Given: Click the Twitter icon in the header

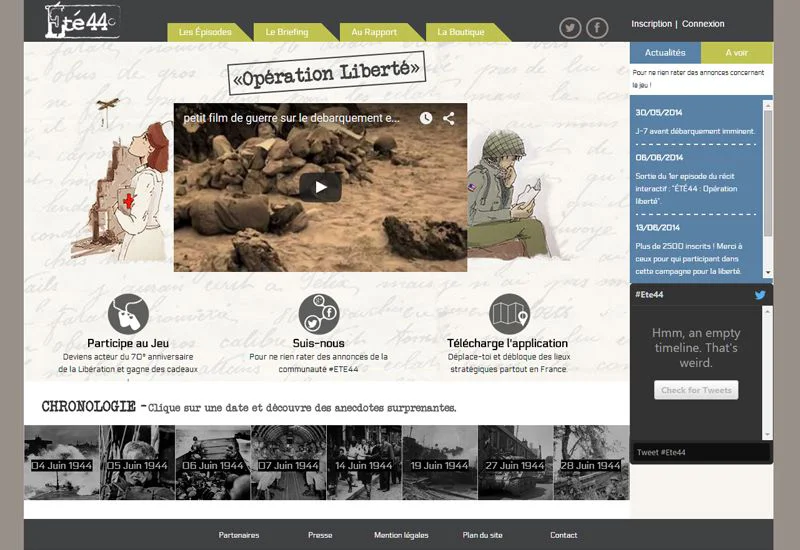Looking at the screenshot, I should click(x=570, y=28).
